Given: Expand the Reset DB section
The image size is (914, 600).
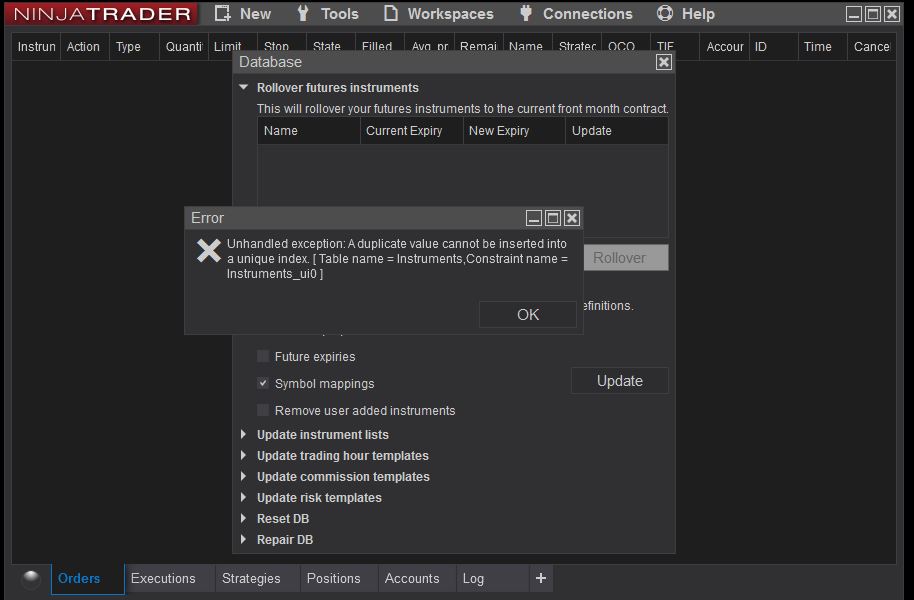Looking at the screenshot, I should pos(244,518).
